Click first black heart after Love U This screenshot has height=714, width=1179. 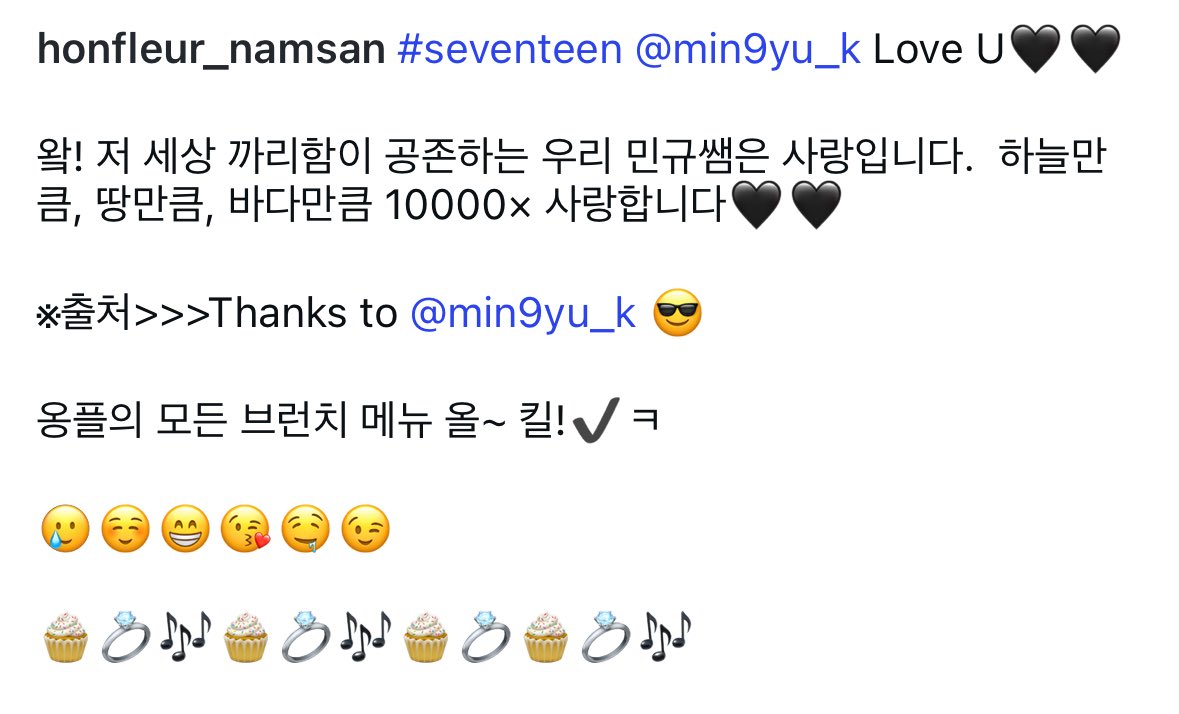point(1035,49)
